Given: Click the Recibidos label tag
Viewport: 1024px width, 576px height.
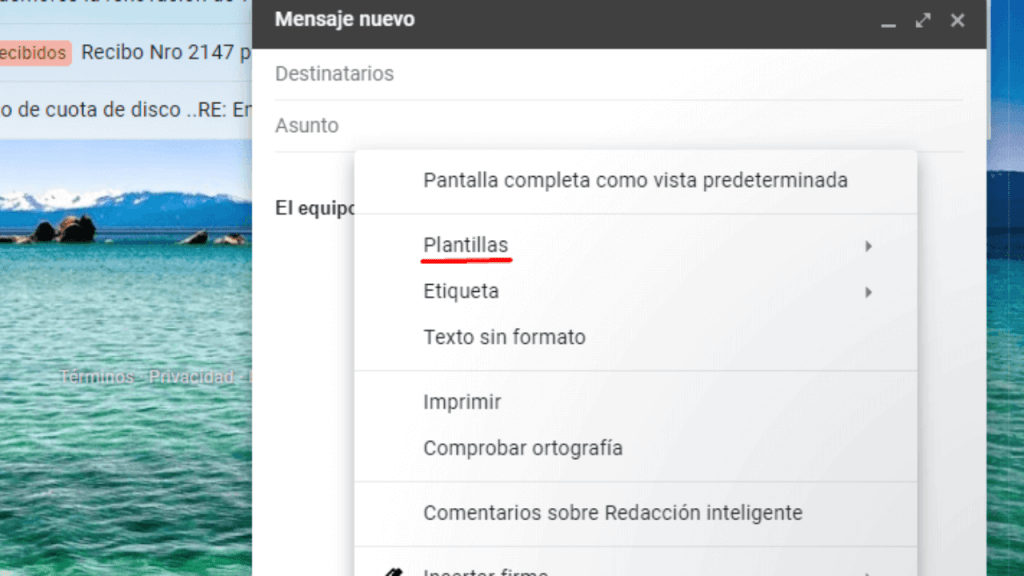Looking at the screenshot, I should click(33, 52).
